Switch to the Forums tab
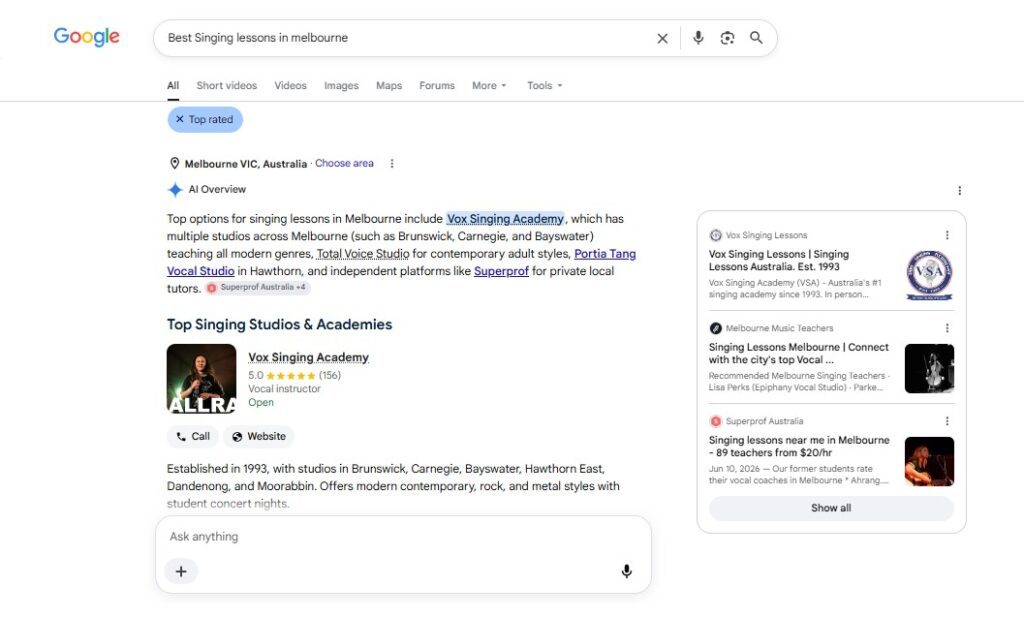1024x618 pixels. (437, 86)
